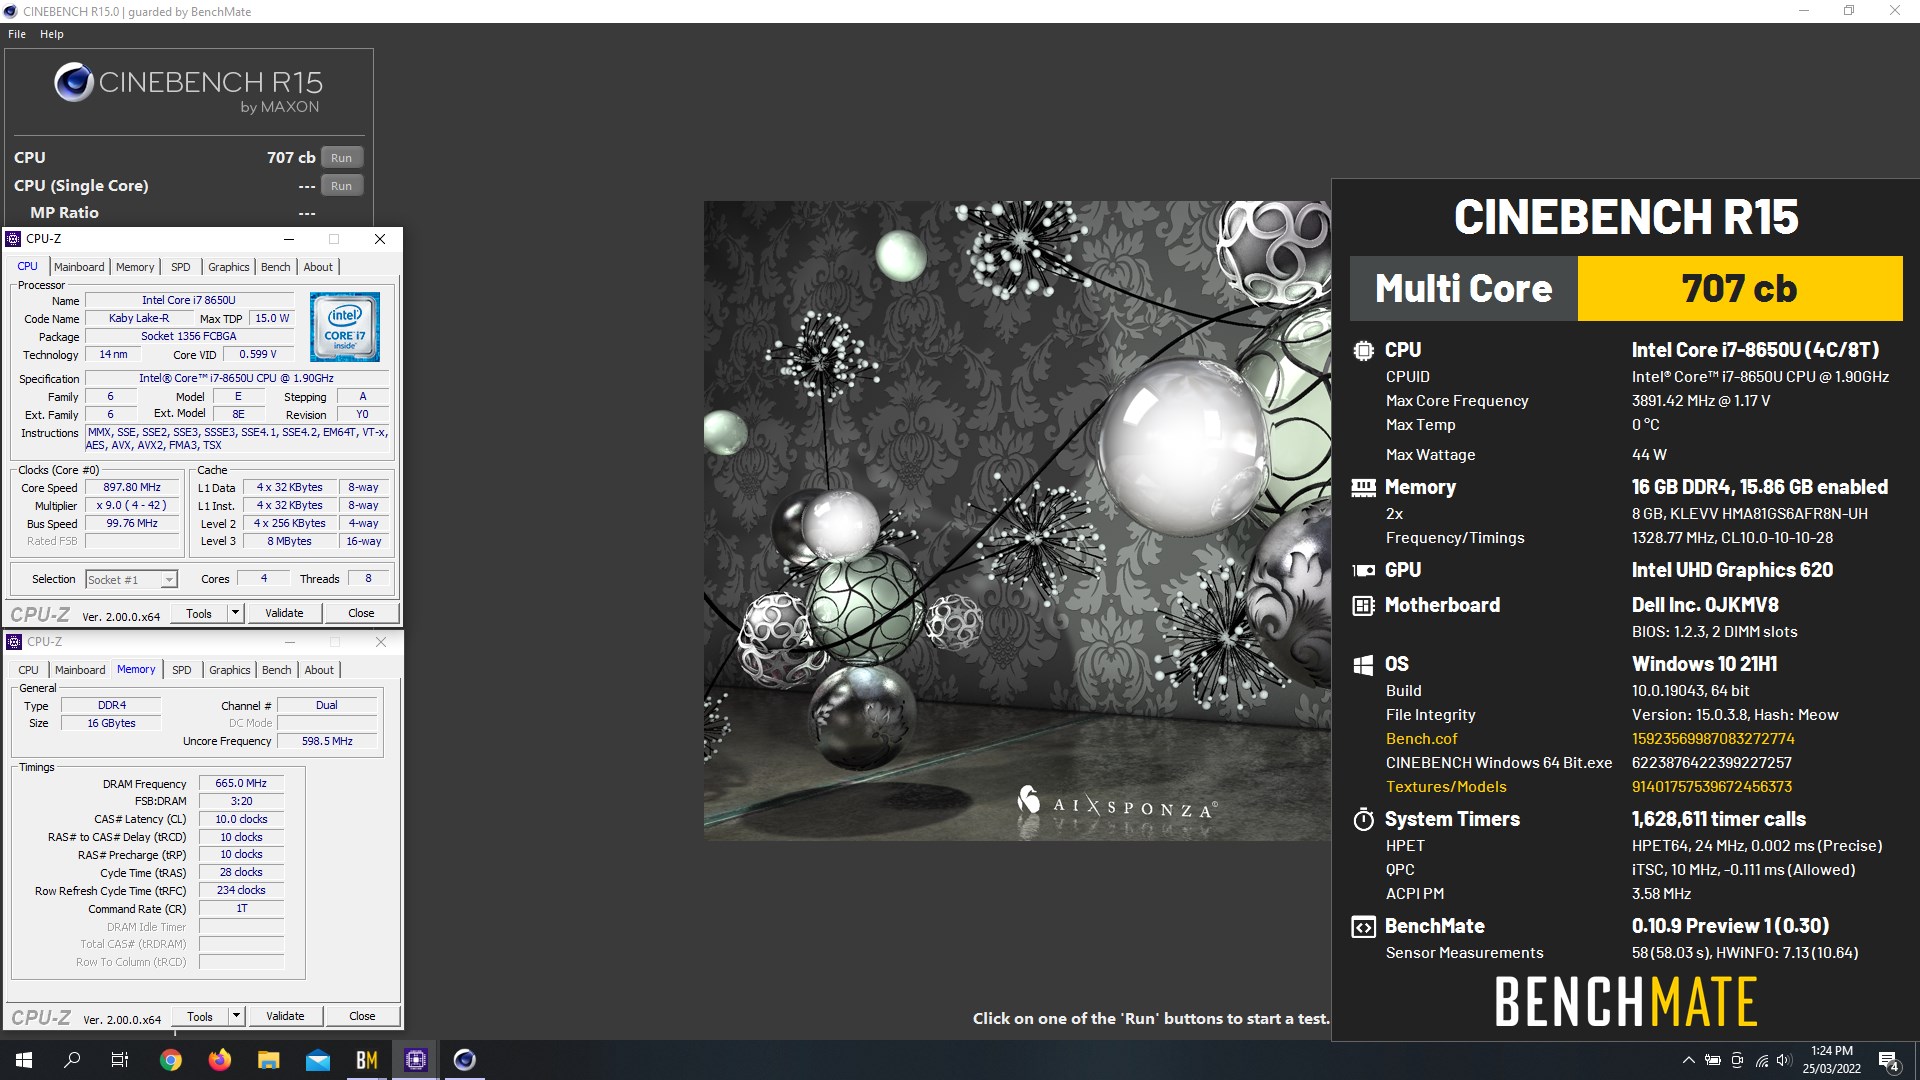The image size is (1920, 1080).
Task: Click Tools button in CPU-Z Processor window
Action: pyautogui.click(x=199, y=613)
